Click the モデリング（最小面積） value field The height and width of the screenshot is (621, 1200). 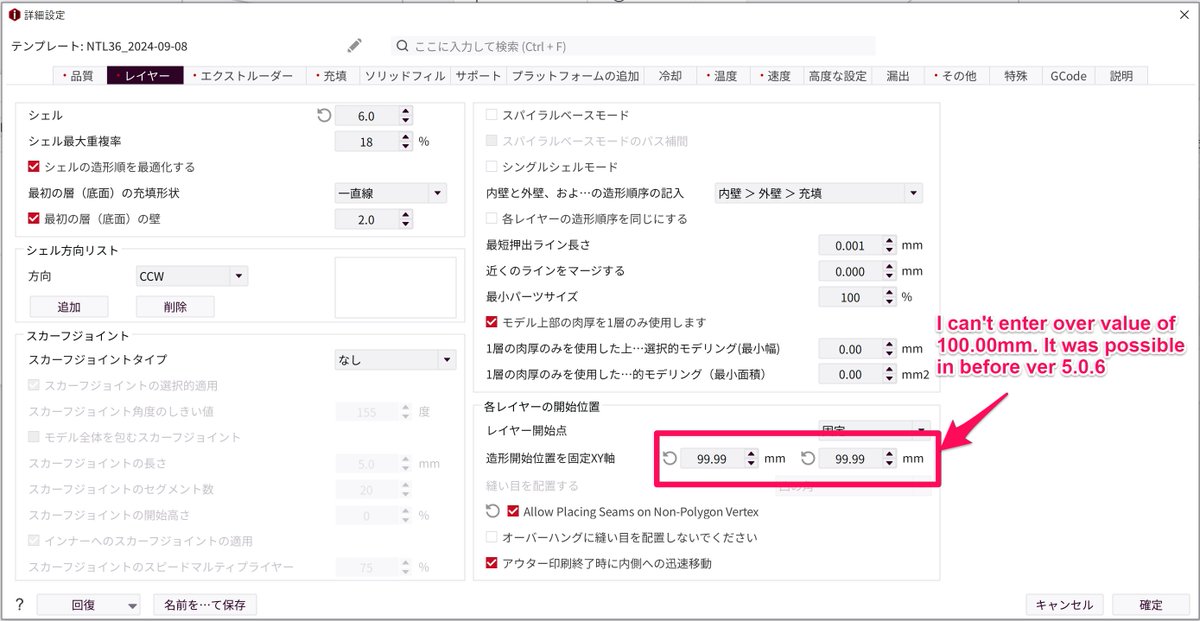click(x=850, y=375)
